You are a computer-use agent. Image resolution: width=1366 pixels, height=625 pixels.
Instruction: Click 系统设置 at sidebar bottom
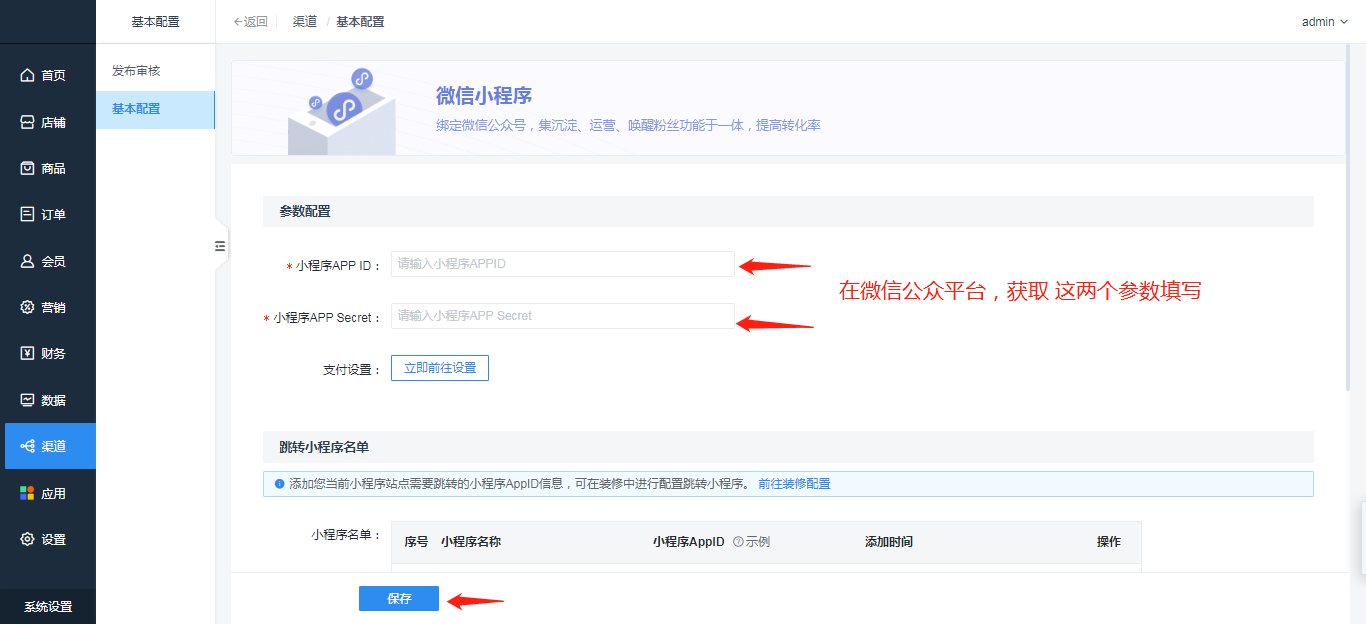pyautogui.click(x=48, y=606)
